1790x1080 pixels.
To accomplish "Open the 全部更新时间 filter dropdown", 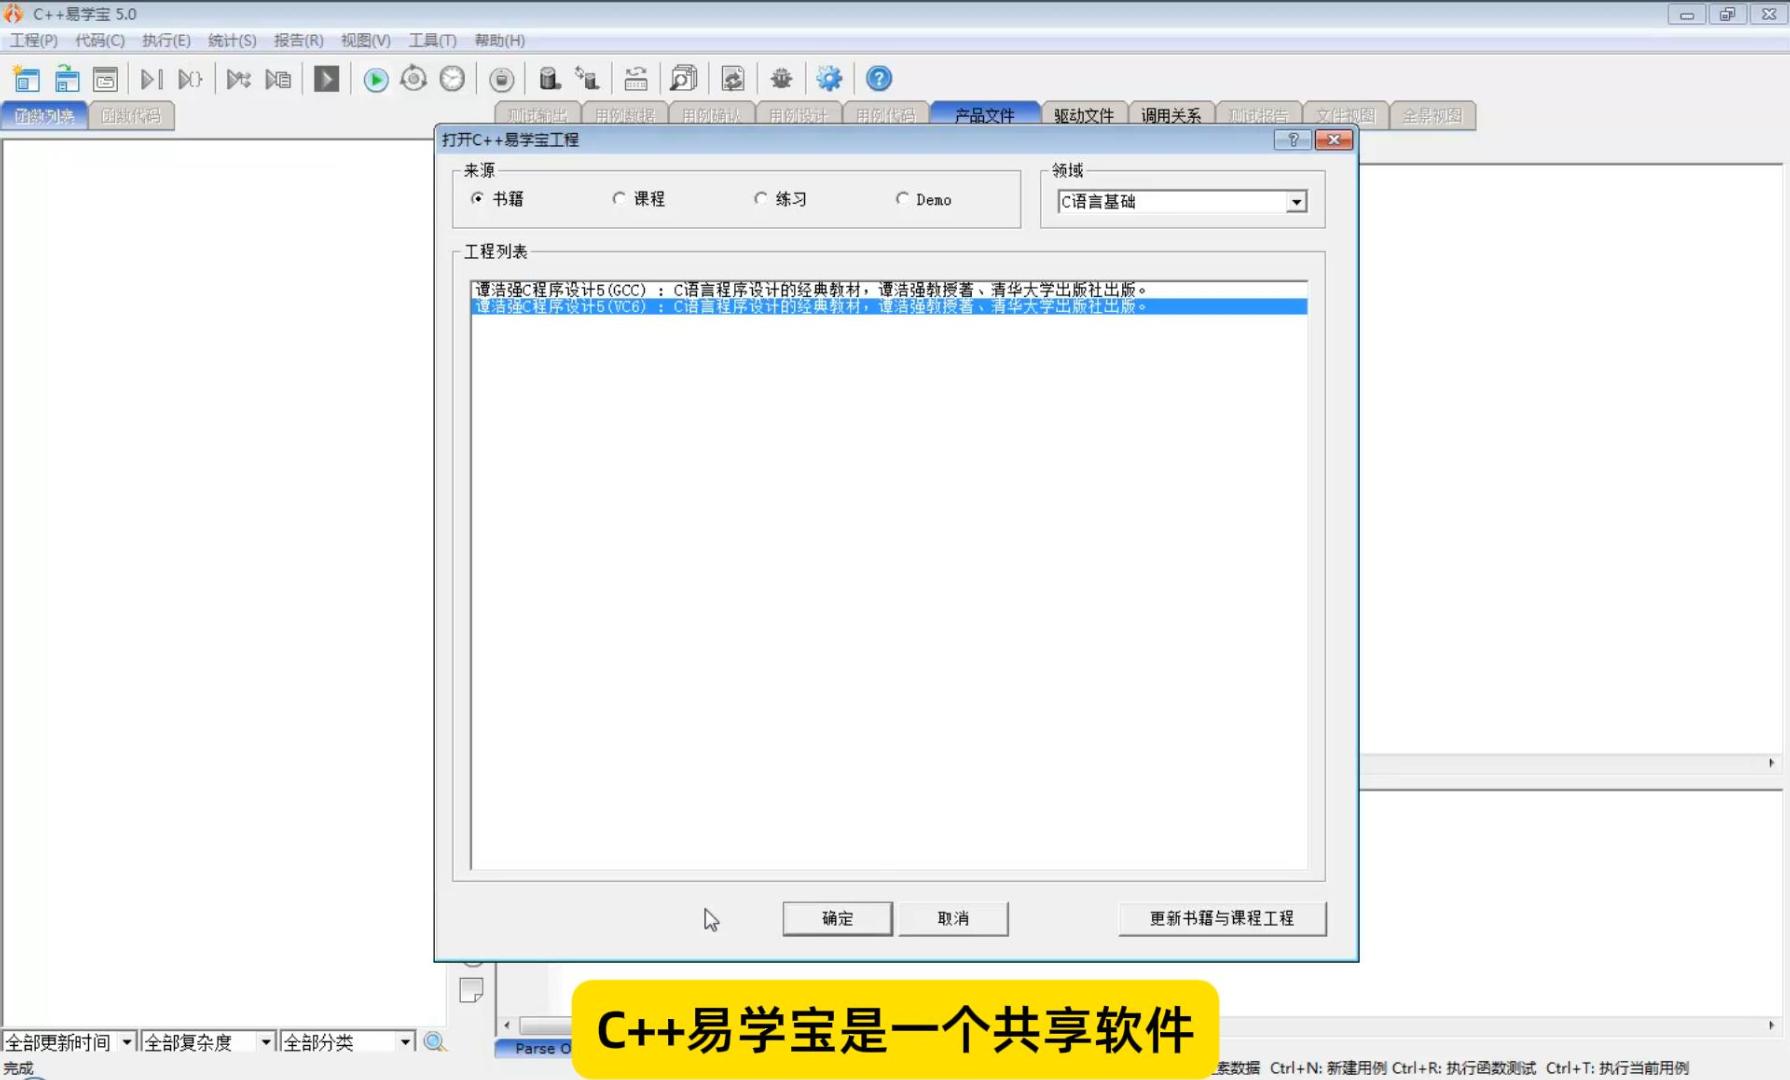I will pyautogui.click(x=126, y=1042).
